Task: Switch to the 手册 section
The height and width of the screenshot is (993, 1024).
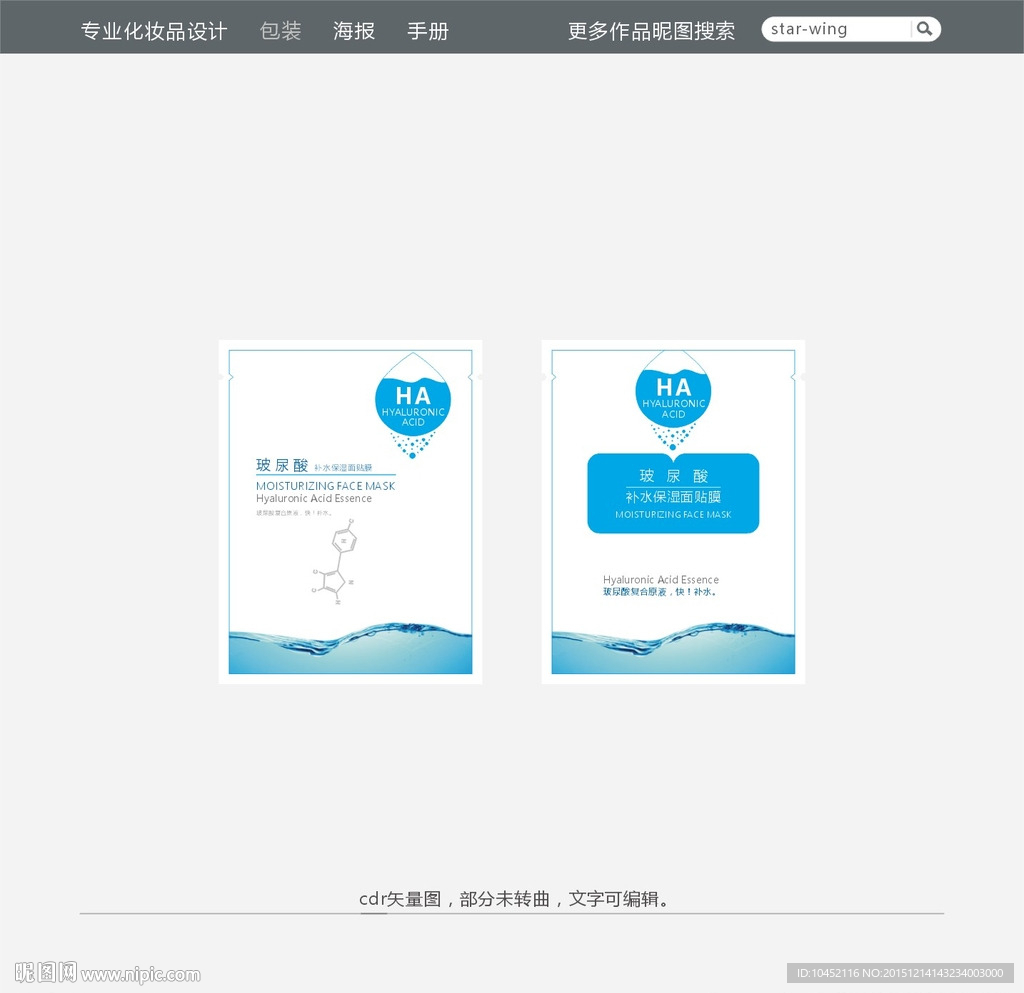Action: click(x=427, y=30)
